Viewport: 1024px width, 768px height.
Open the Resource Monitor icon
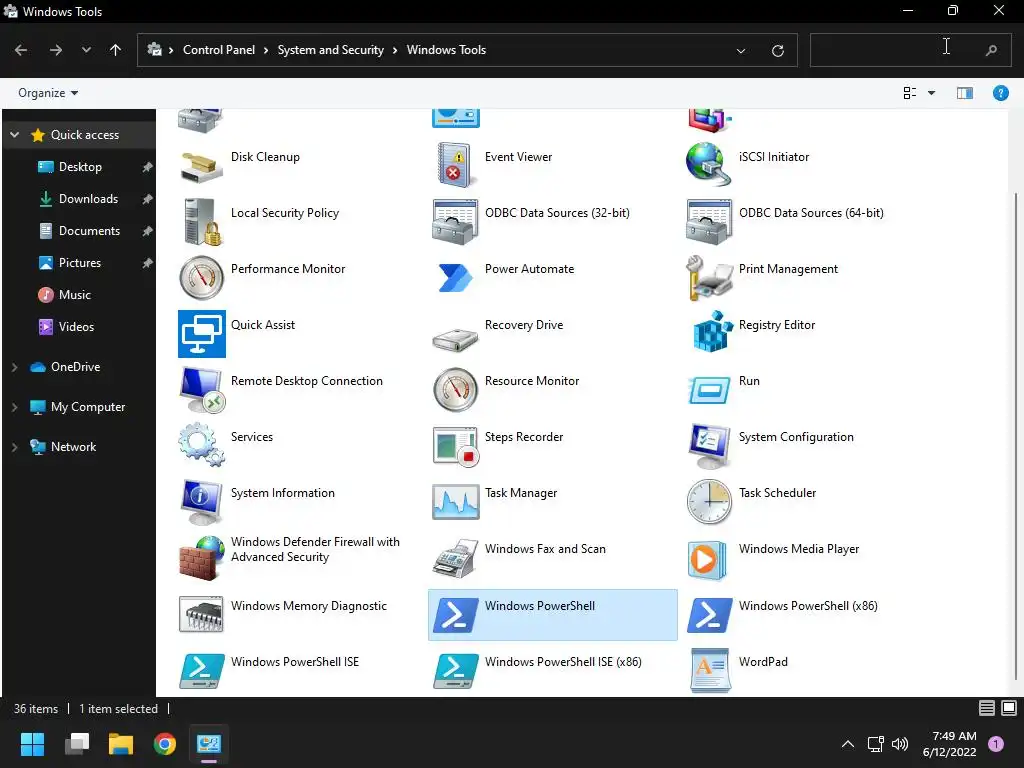[x=455, y=390]
